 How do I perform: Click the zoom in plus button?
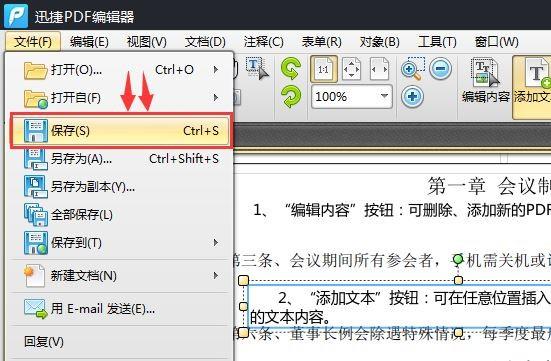click(412, 97)
